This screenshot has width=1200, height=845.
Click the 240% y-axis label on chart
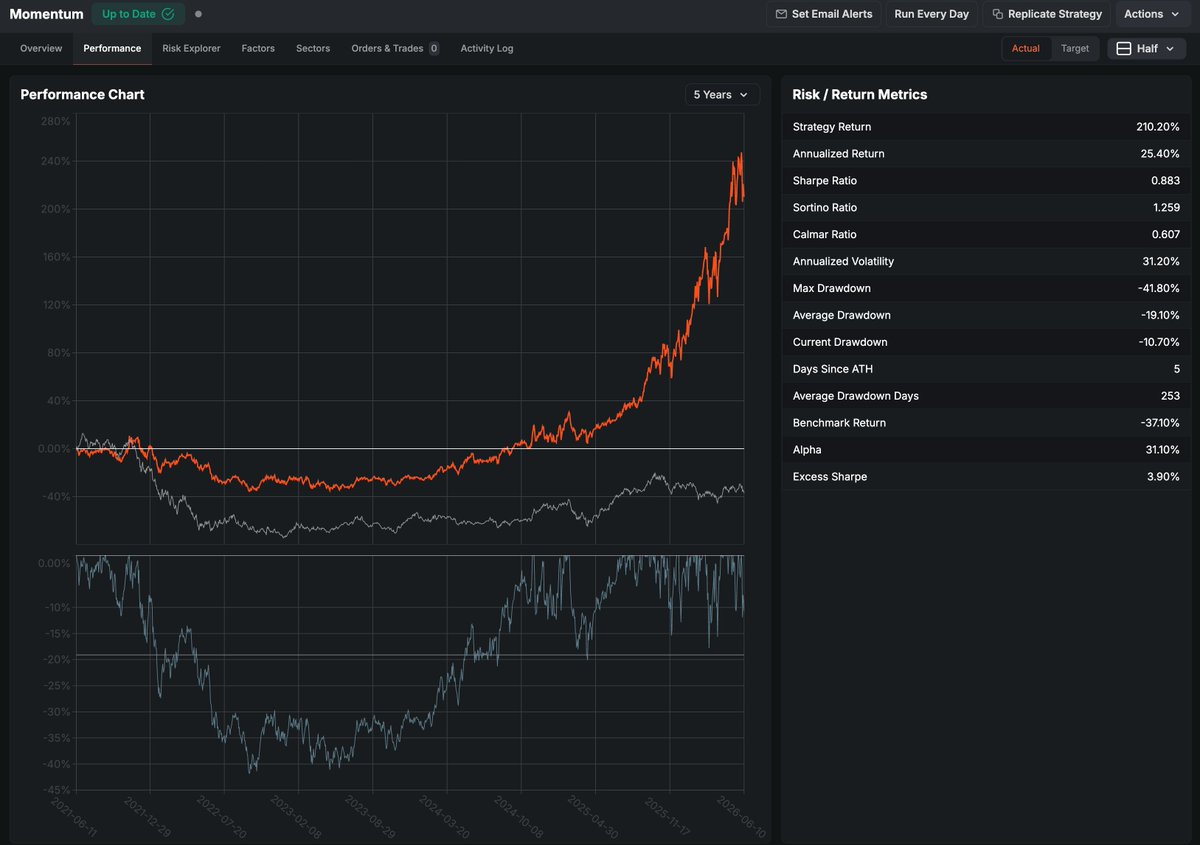pyautogui.click(x=55, y=161)
